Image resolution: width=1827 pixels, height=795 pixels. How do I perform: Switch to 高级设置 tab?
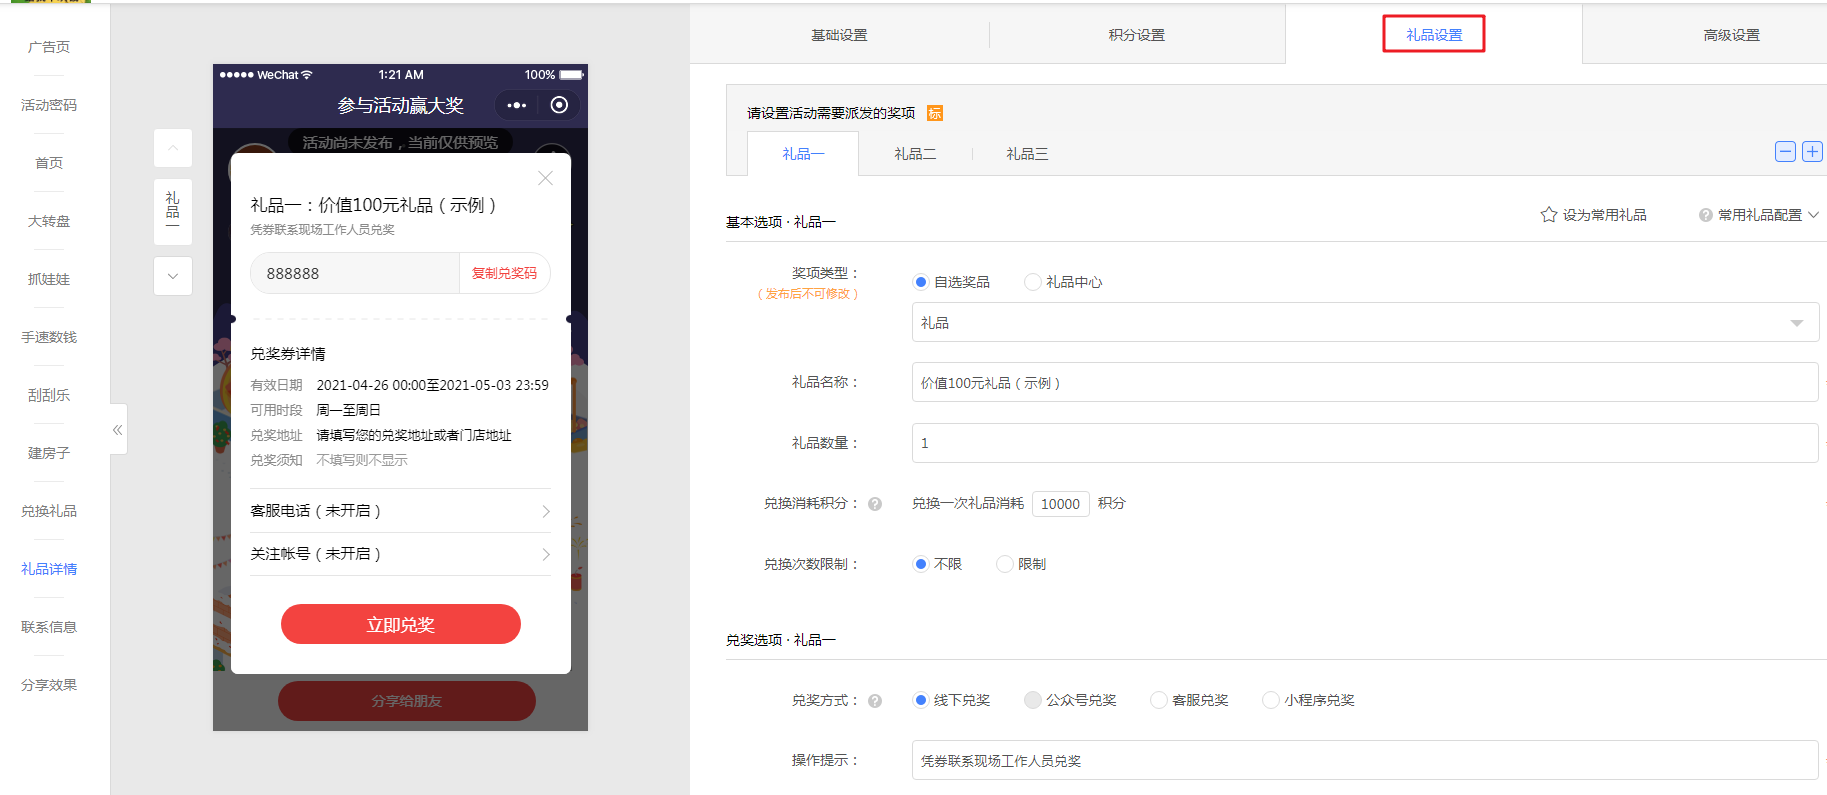click(x=1731, y=35)
